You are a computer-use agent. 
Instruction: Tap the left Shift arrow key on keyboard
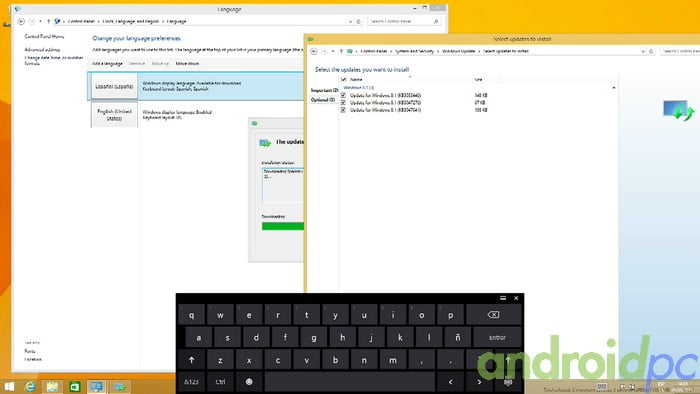192,360
